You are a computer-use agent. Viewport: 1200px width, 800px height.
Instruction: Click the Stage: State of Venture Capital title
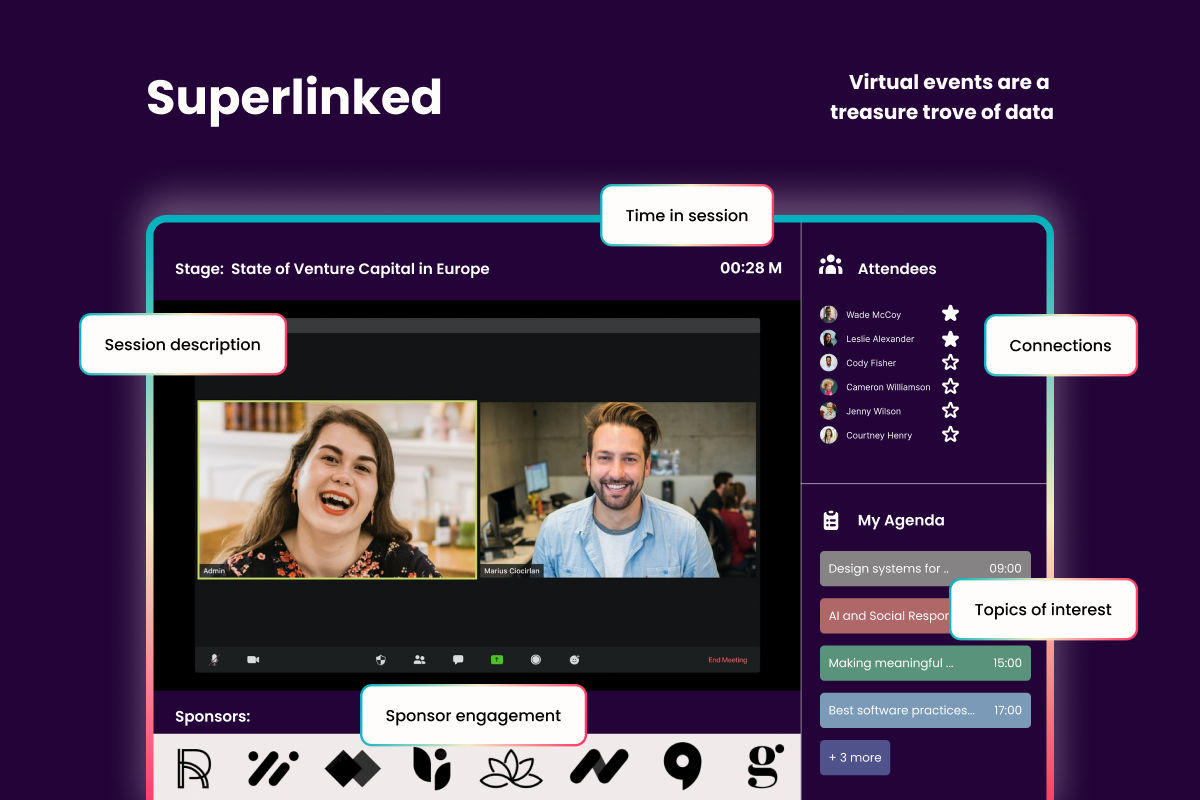[332, 268]
